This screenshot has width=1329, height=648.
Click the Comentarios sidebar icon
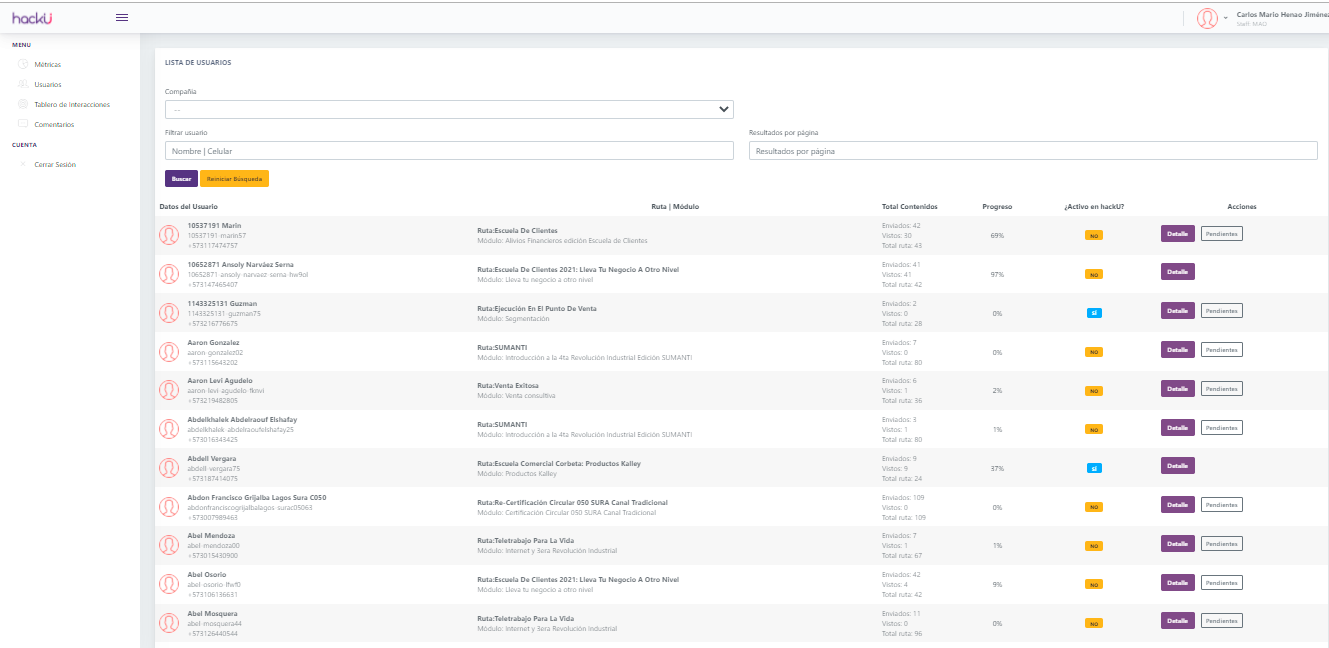click(23, 124)
